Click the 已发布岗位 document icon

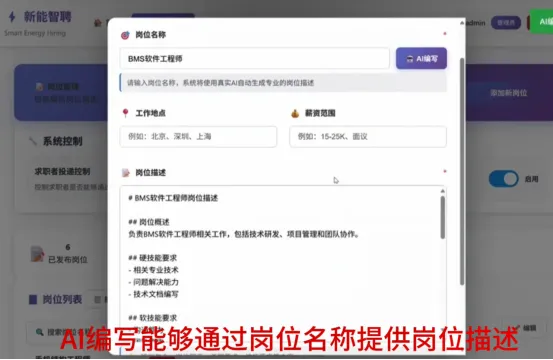[37, 254]
